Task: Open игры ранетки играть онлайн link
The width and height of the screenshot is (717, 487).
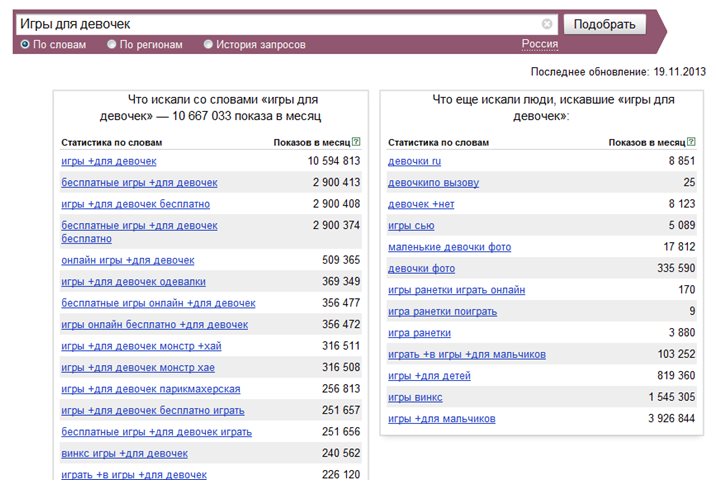Action: coord(456,290)
